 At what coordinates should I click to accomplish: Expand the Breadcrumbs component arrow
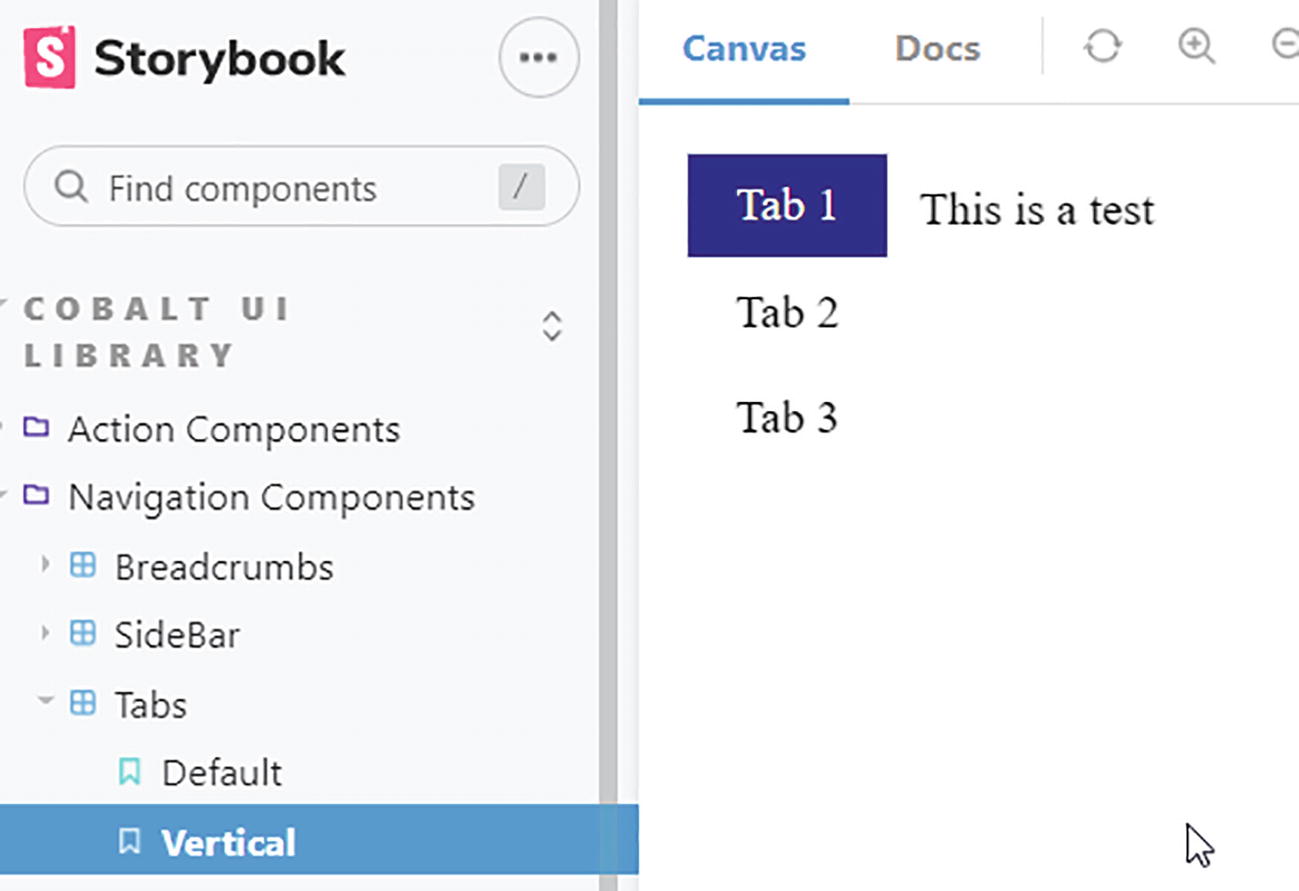(x=45, y=565)
